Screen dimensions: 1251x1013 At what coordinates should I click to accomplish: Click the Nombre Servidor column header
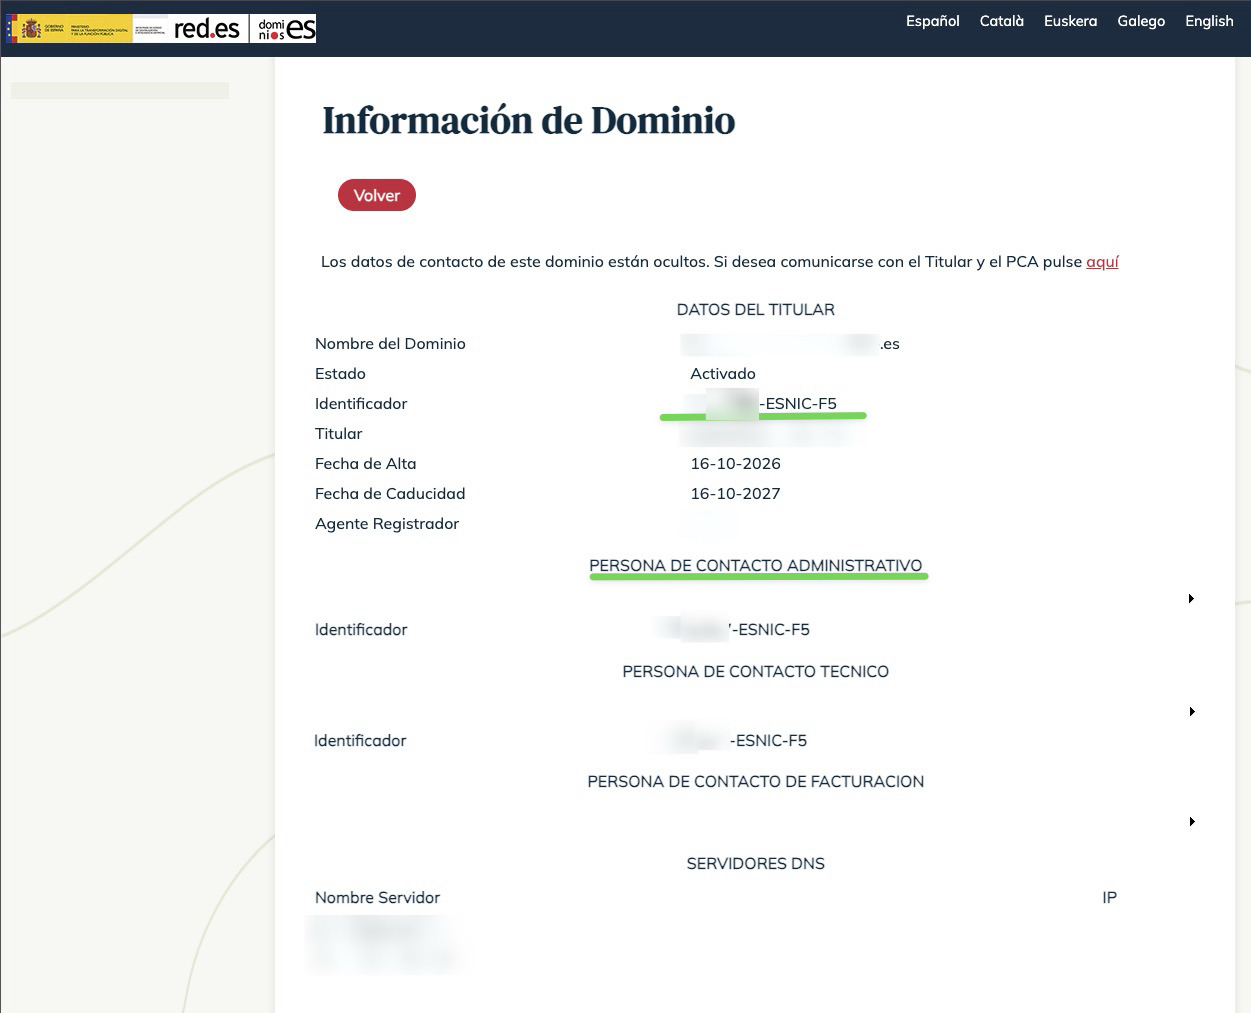click(x=377, y=898)
